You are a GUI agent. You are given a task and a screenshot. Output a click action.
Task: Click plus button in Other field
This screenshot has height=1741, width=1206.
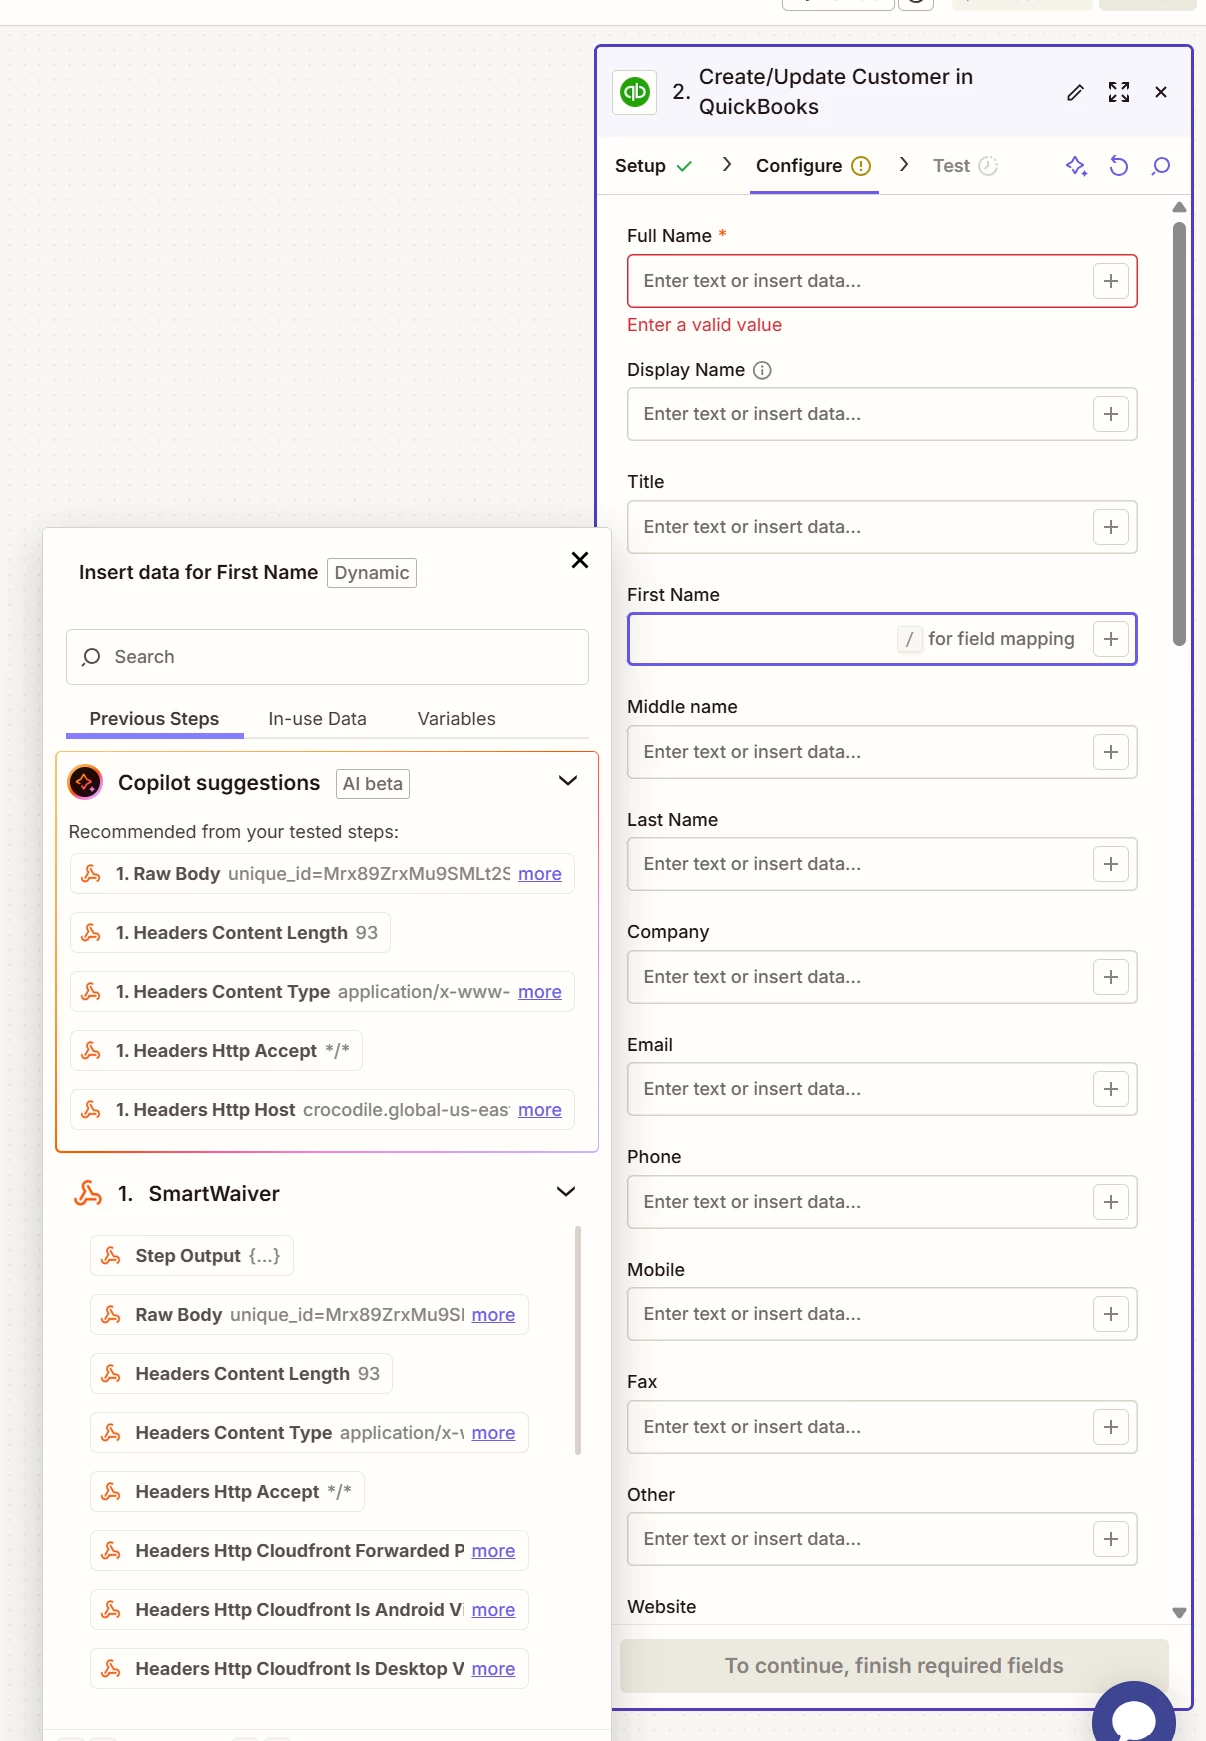(x=1111, y=1539)
